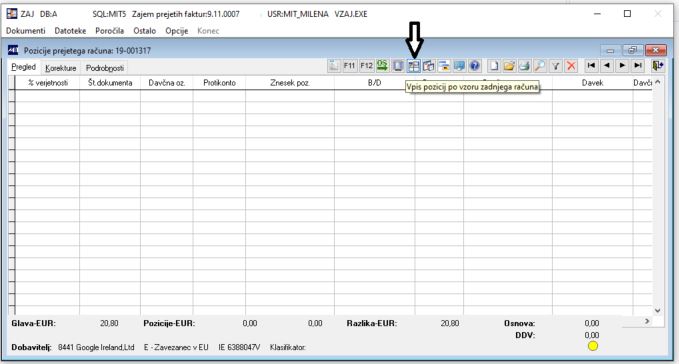Viewport: 679px width, 364px height.
Task: Delete record with red X icon
Action: tap(571, 66)
